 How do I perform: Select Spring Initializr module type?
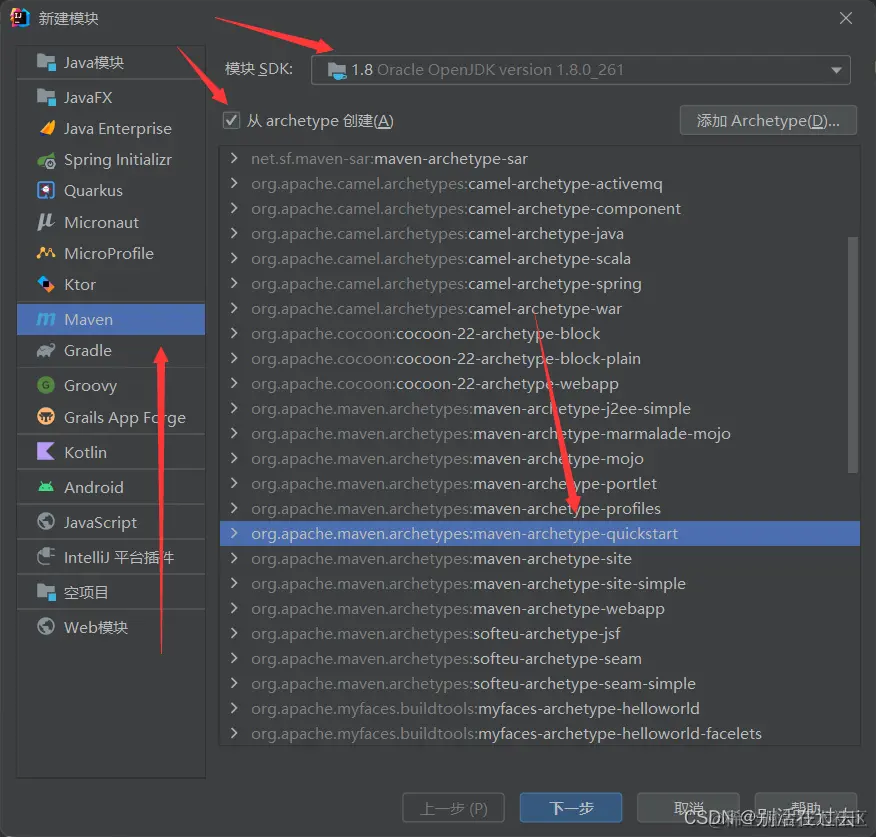[111, 160]
